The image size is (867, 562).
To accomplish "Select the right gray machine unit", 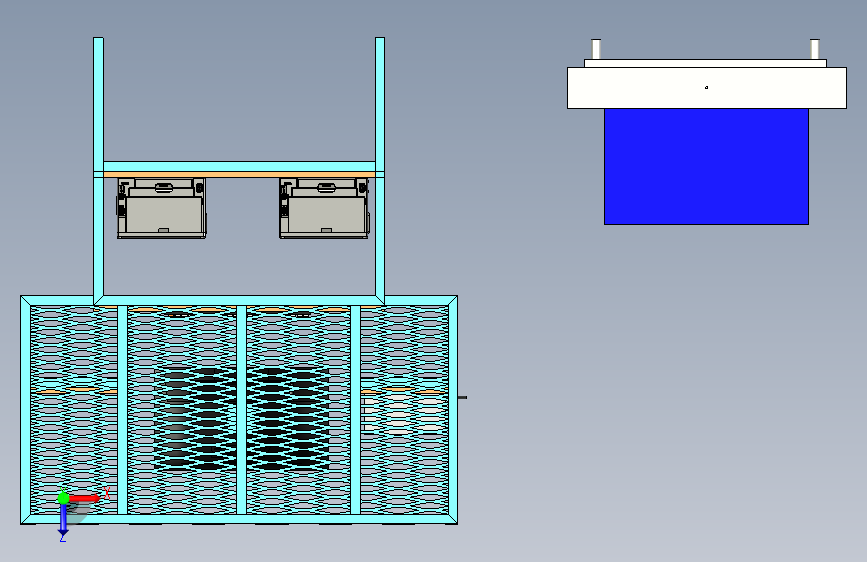I will coord(324,208).
